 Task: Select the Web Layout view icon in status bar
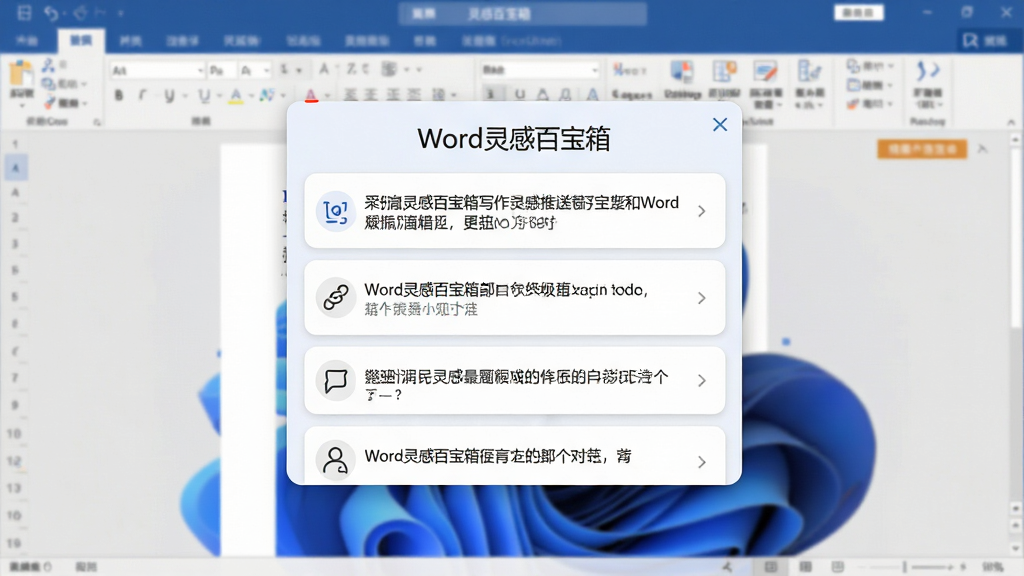pos(838,567)
